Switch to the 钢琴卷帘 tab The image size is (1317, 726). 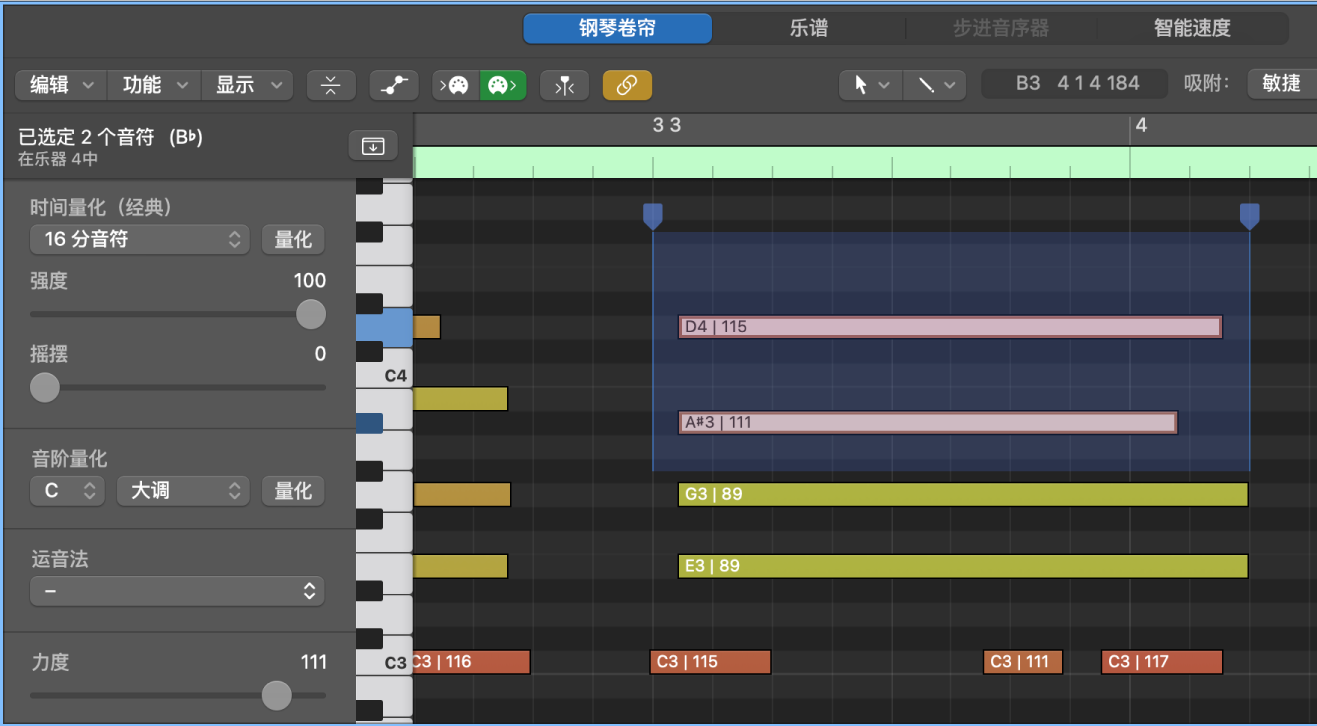(x=617, y=28)
